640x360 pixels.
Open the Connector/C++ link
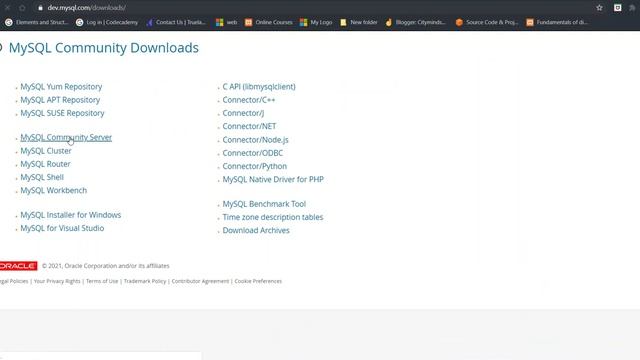pos(249,100)
